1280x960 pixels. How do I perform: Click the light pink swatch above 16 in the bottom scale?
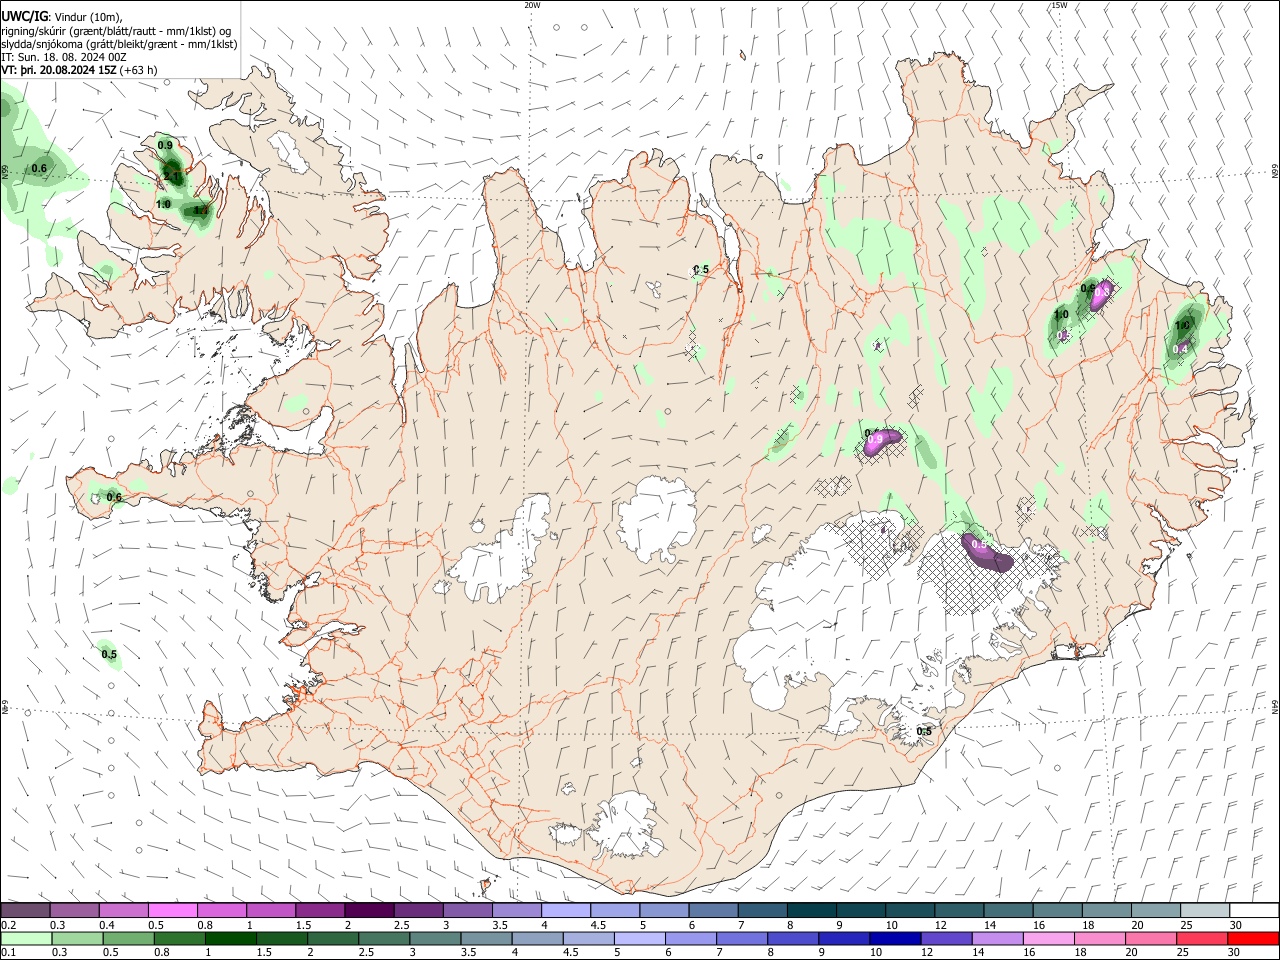click(x=1048, y=938)
